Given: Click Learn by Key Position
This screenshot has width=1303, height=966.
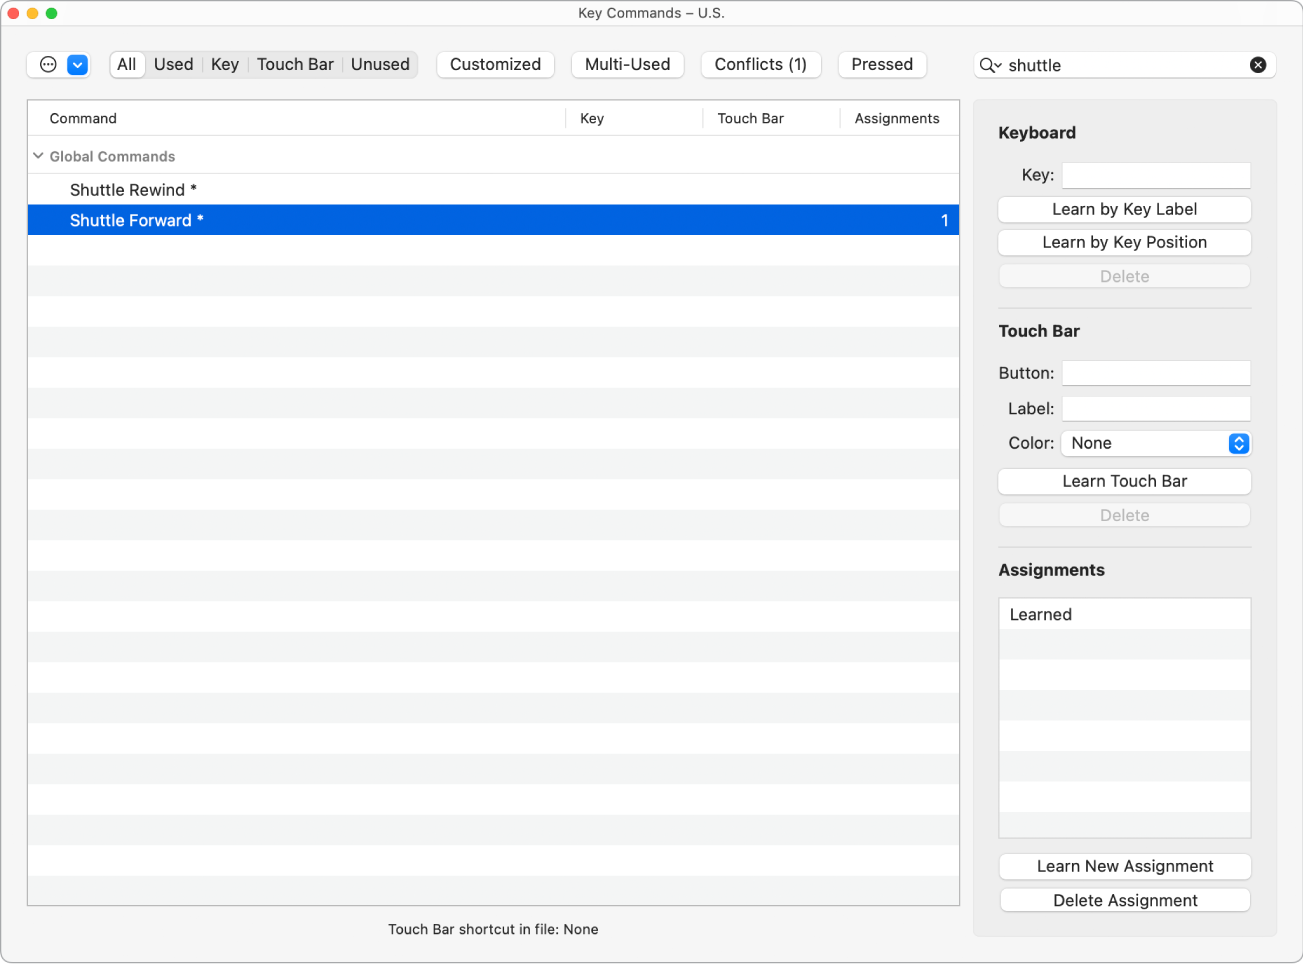Looking at the screenshot, I should point(1124,242).
